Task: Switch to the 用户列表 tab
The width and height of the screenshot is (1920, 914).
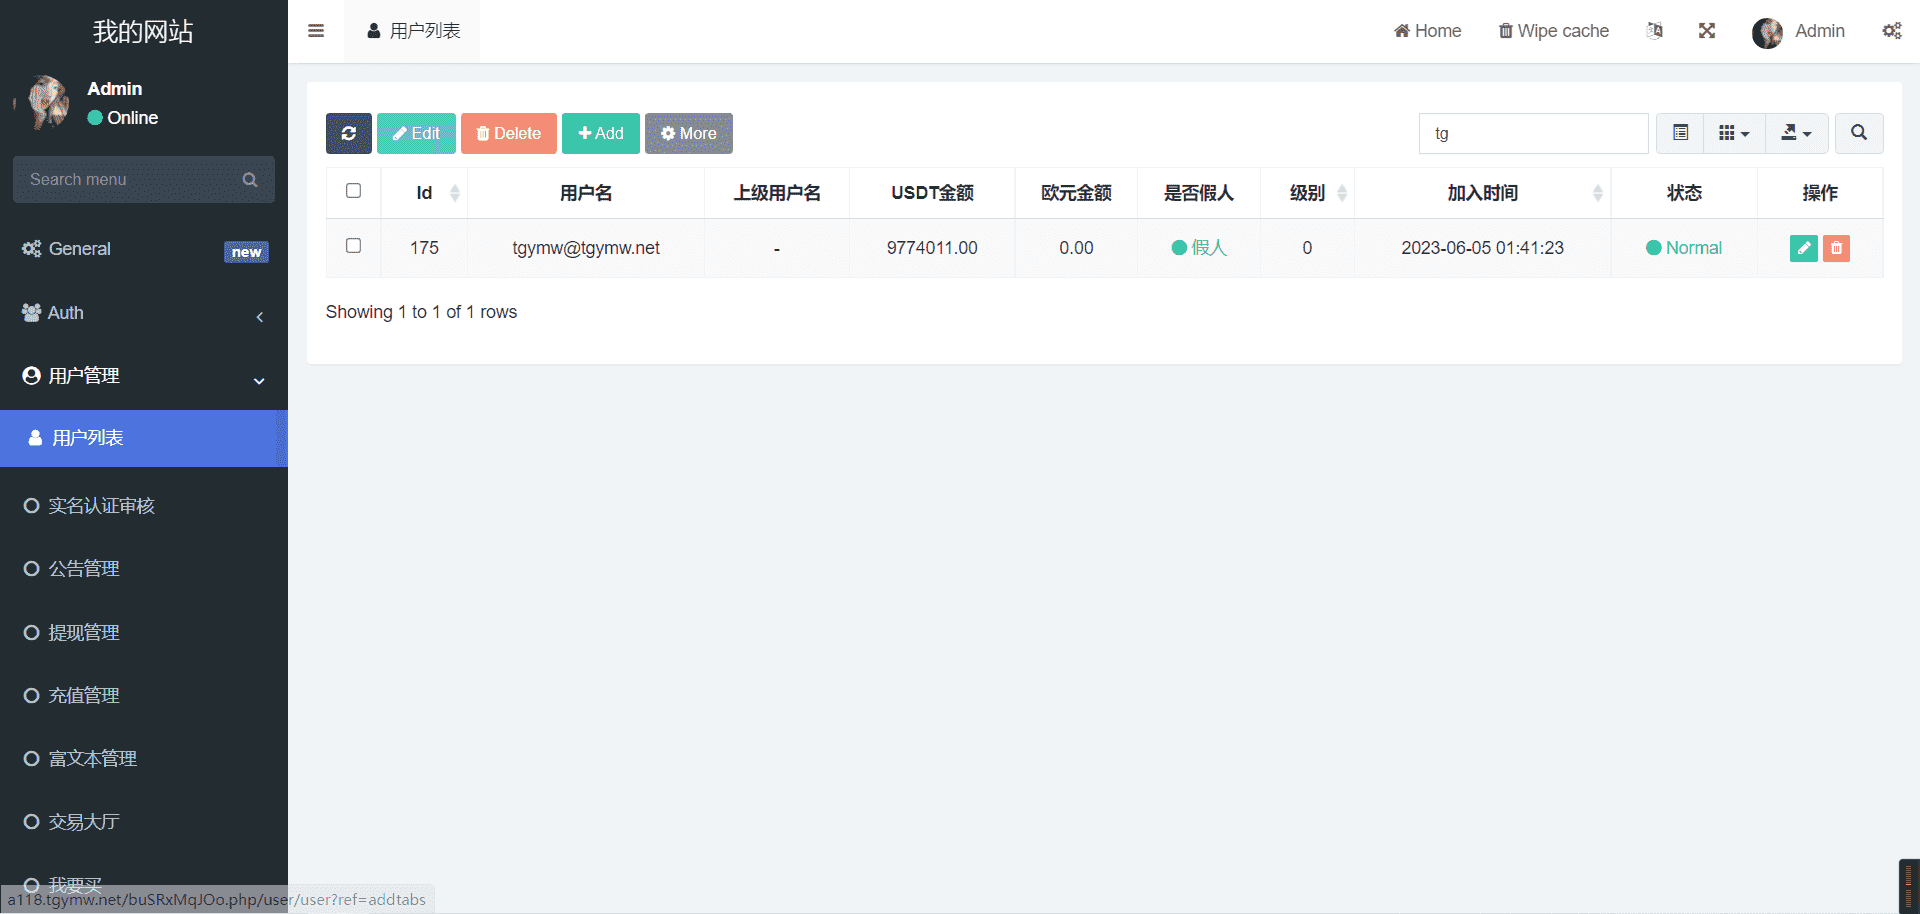Action: [413, 31]
